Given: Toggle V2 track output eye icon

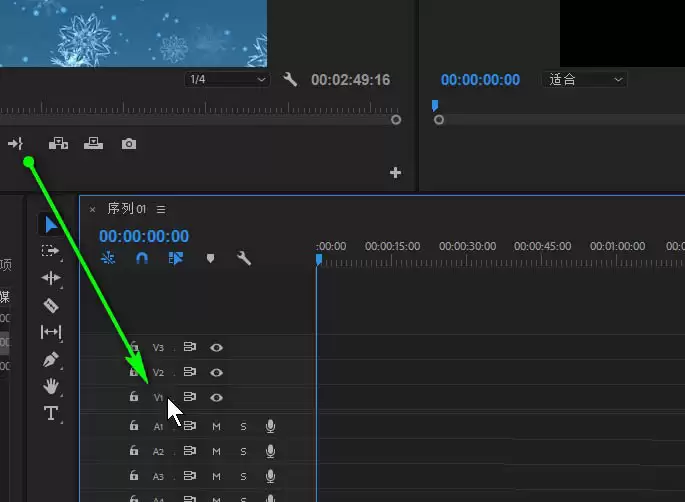Looking at the screenshot, I should 216,372.
